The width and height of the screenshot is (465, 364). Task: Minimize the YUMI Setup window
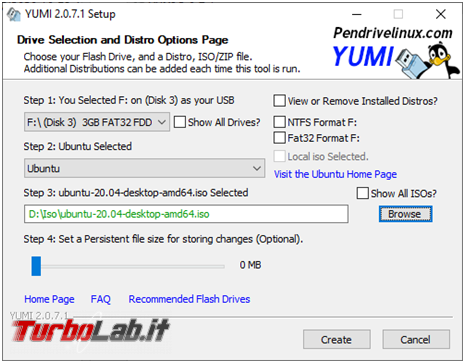pyautogui.click(x=357, y=14)
